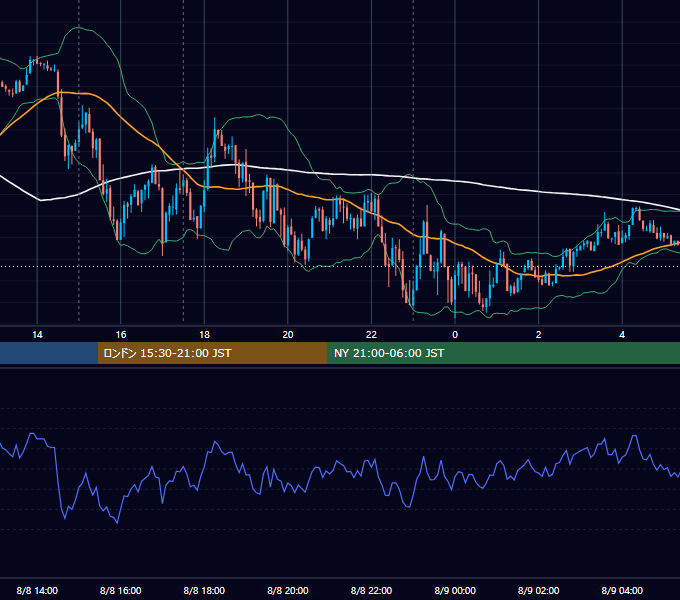Select the "20" hour label on price chart axis
This screenshot has width=680, height=600.
pos(288,335)
